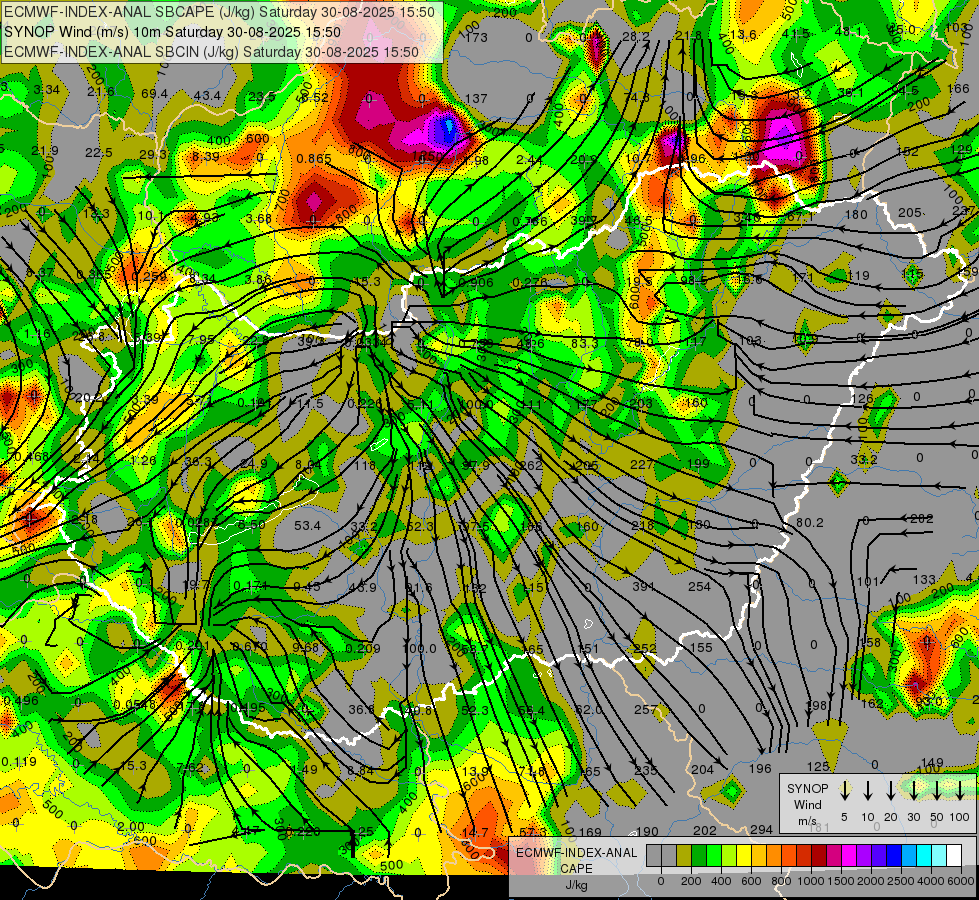The image size is (979, 900).
Task: Click the 1500 tick label in CAPE legend
Action: coord(841,881)
